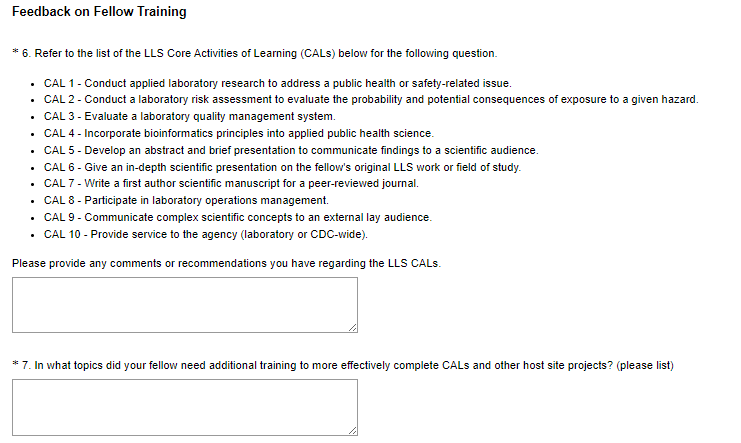Click the LLS CALs comments text box
This screenshot has height=443, width=741.
184,304
